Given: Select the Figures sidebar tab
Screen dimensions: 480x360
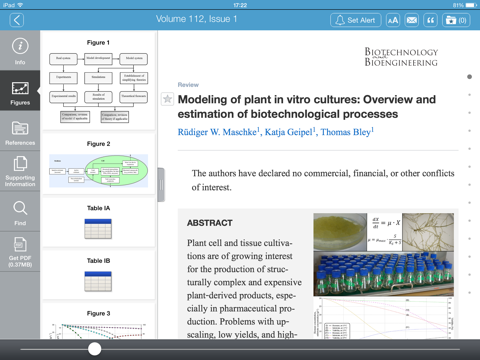Looking at the screenshot, I should point(20,91).
